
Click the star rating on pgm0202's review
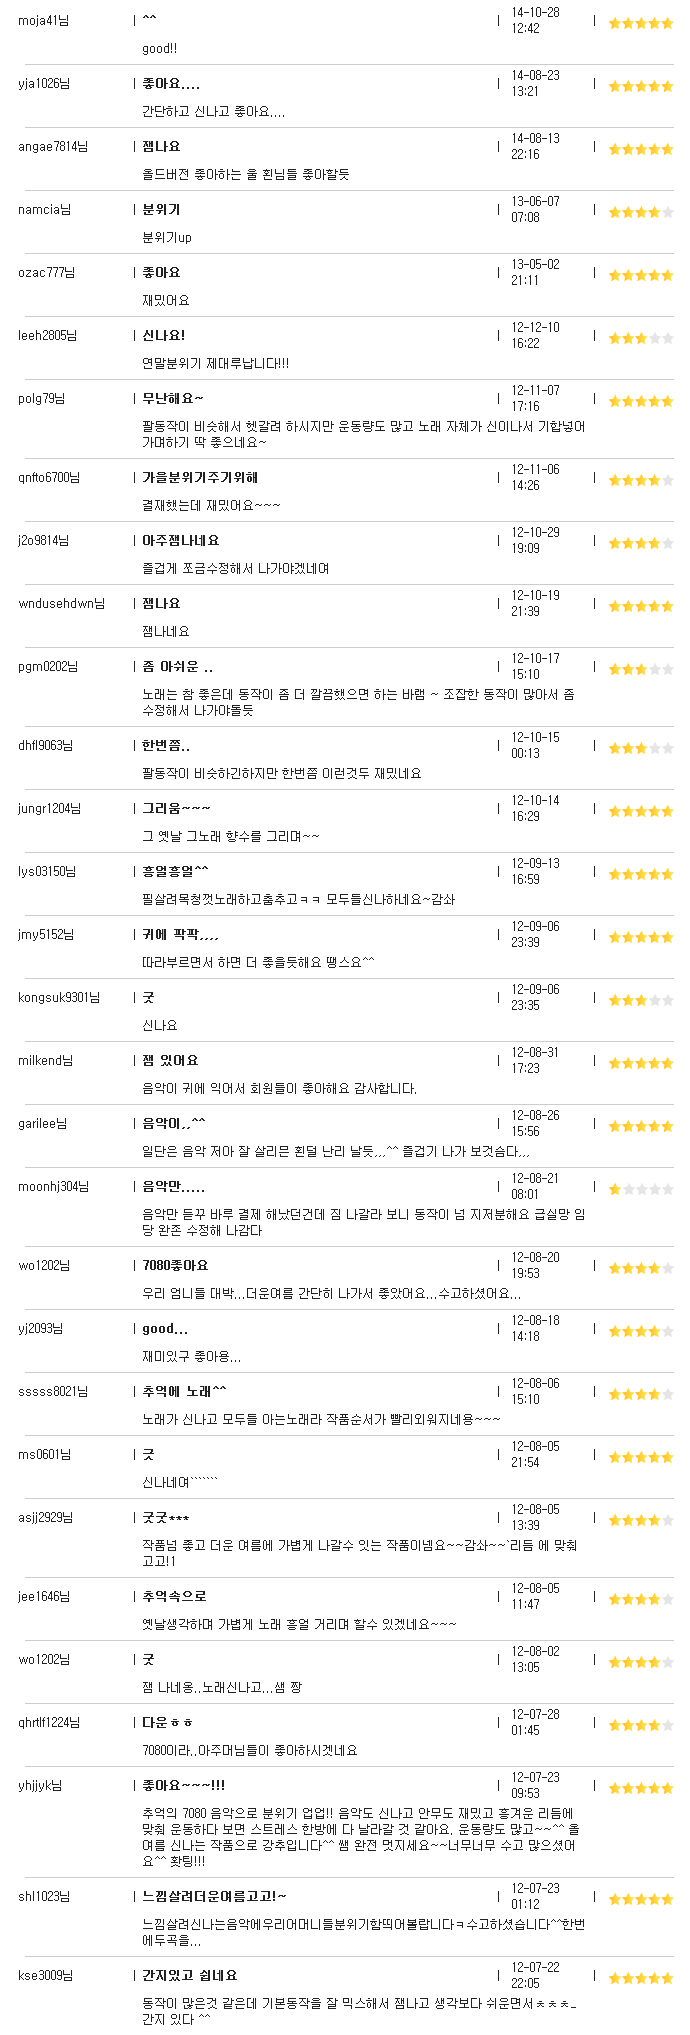(641, 669)
